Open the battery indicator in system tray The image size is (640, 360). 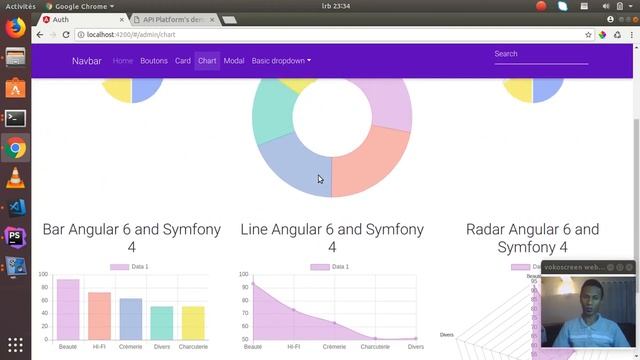(x=620, y=6)
